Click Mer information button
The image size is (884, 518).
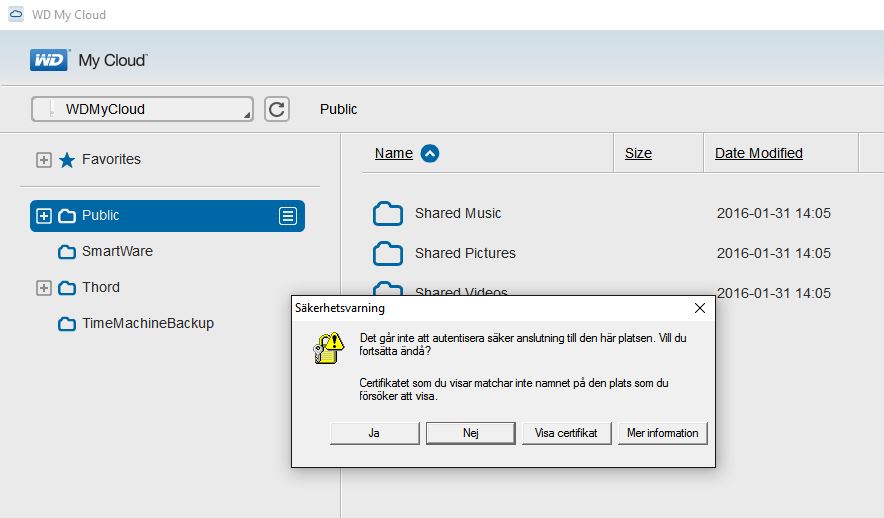pyautogui.click(x=662, y=433)
